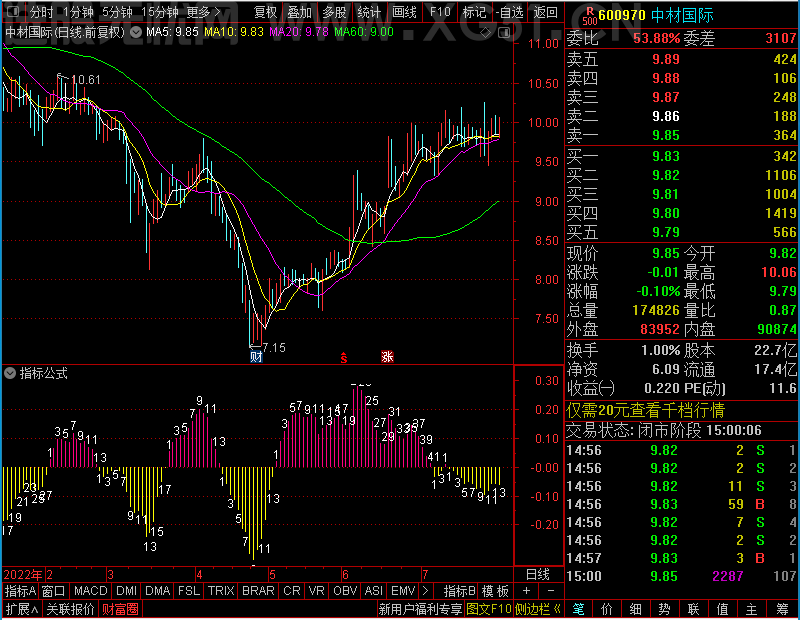The image size is (800, 620).
Task: Click the 卖一 9.85 ask row
Action: pyautogui.click(x=682, y=135)
